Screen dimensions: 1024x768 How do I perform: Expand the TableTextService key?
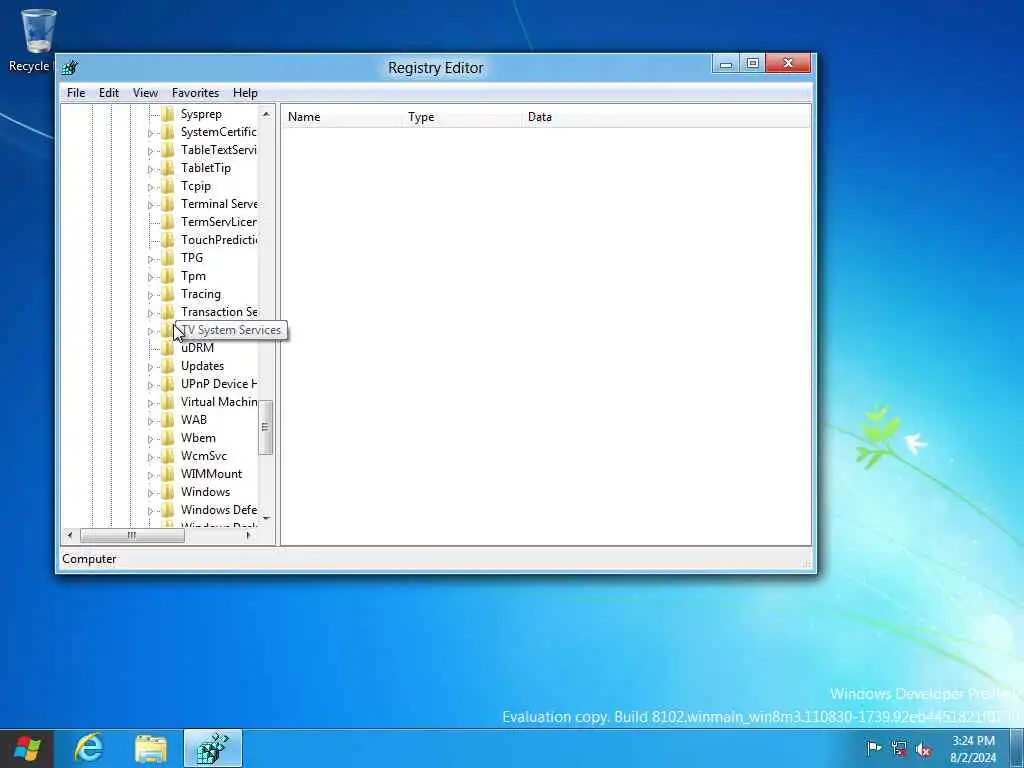click(150, 151)
